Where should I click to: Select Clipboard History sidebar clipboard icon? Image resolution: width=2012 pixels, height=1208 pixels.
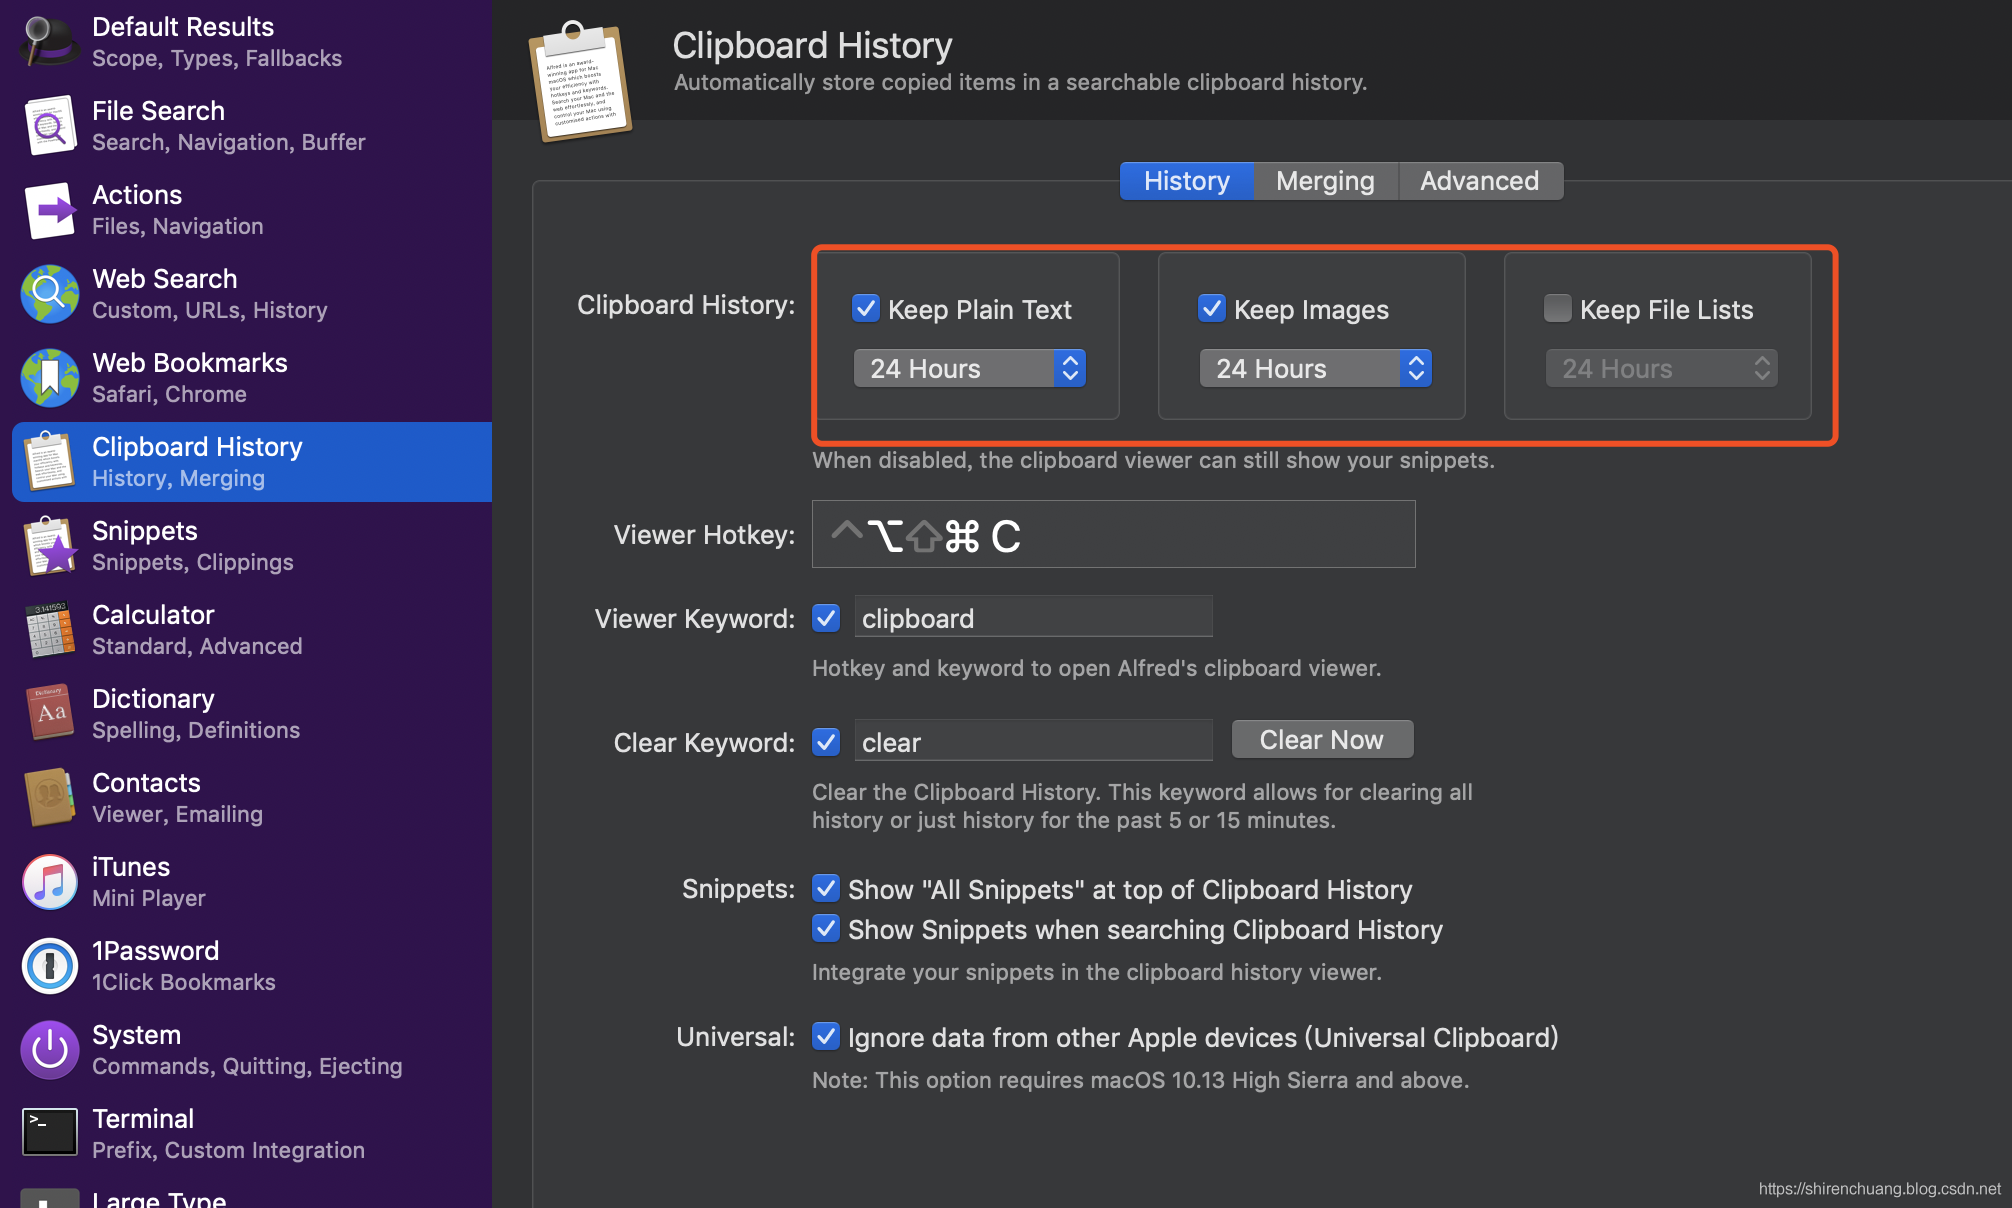(49, 462)
